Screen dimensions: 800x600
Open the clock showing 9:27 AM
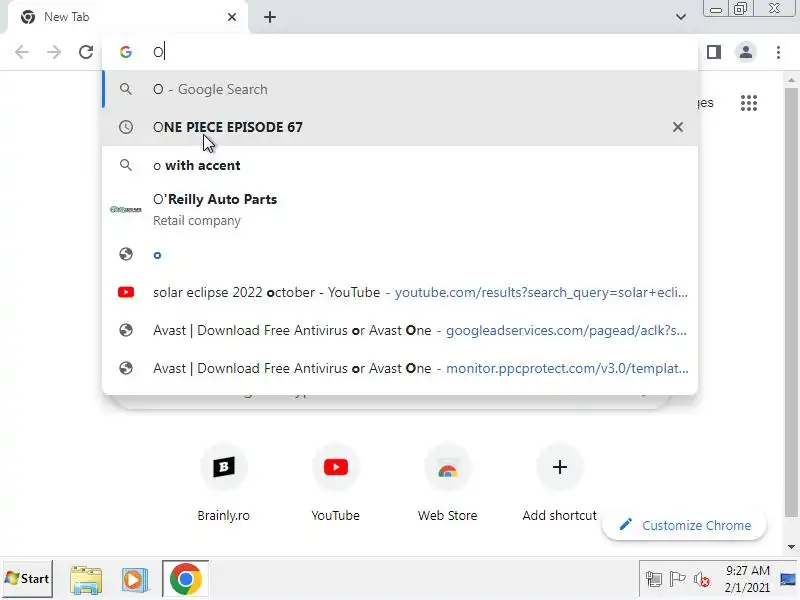(747, 579)
